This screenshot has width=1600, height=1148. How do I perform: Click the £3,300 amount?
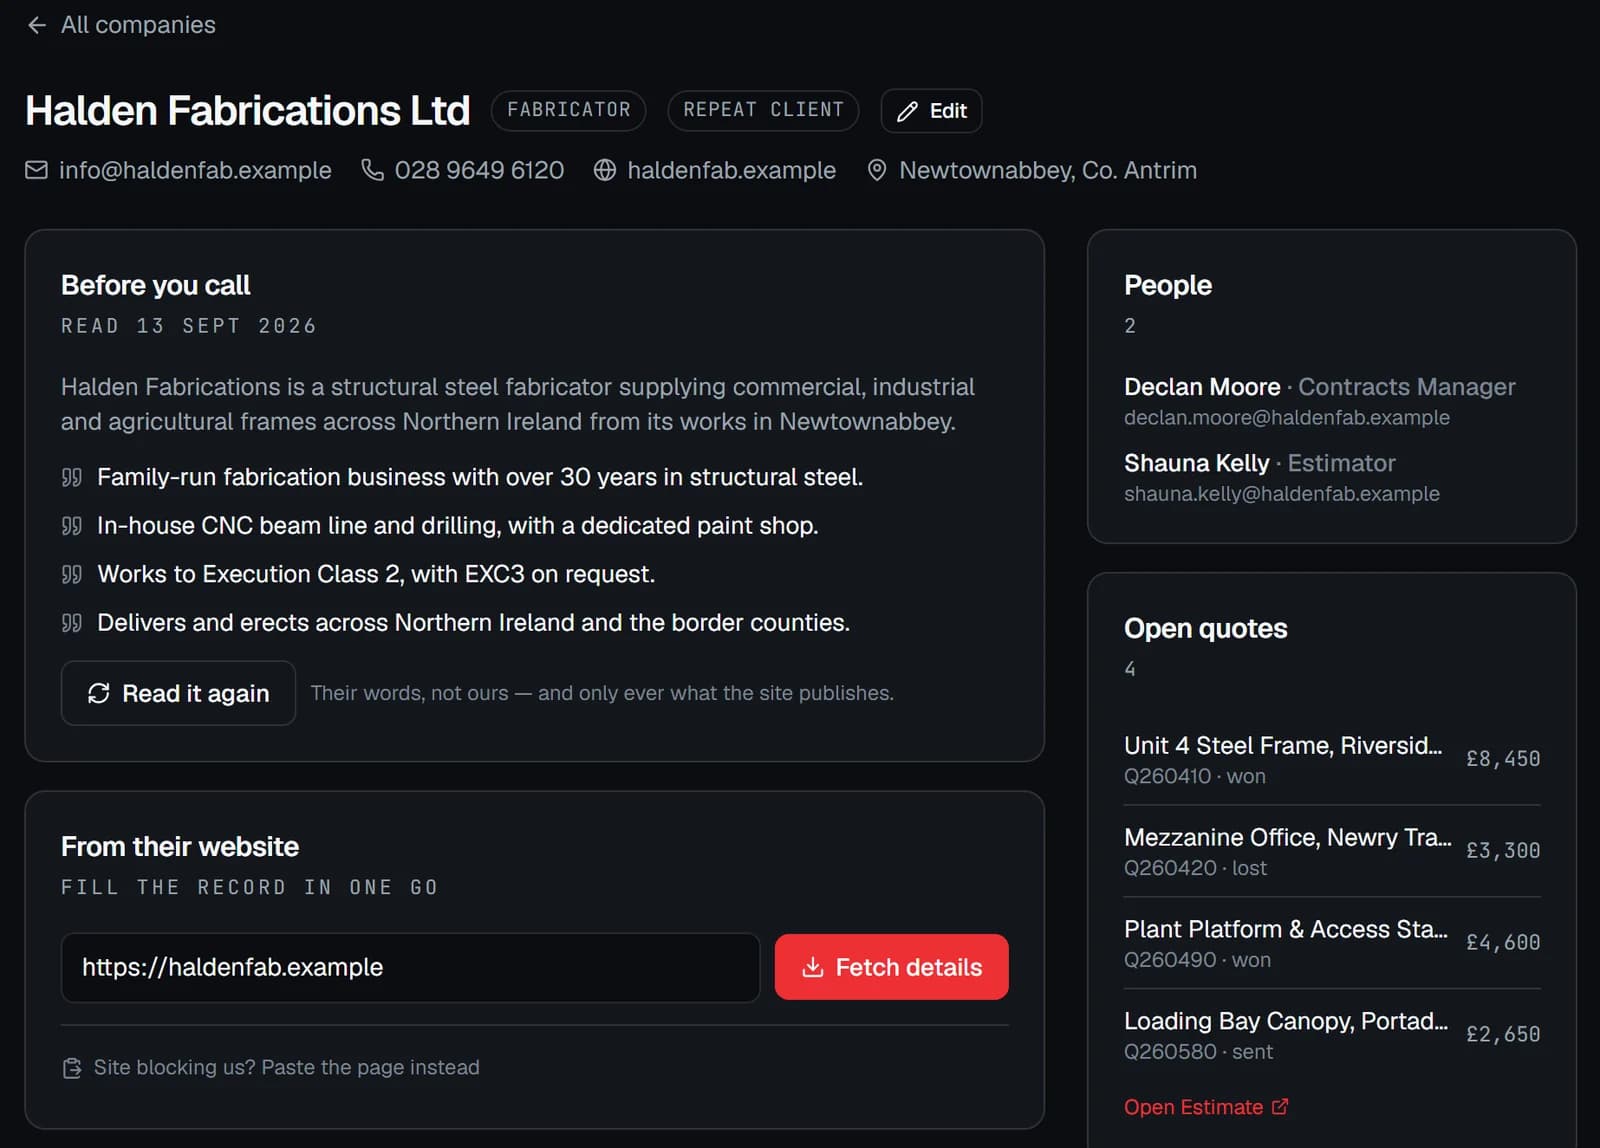point(1503,851)
